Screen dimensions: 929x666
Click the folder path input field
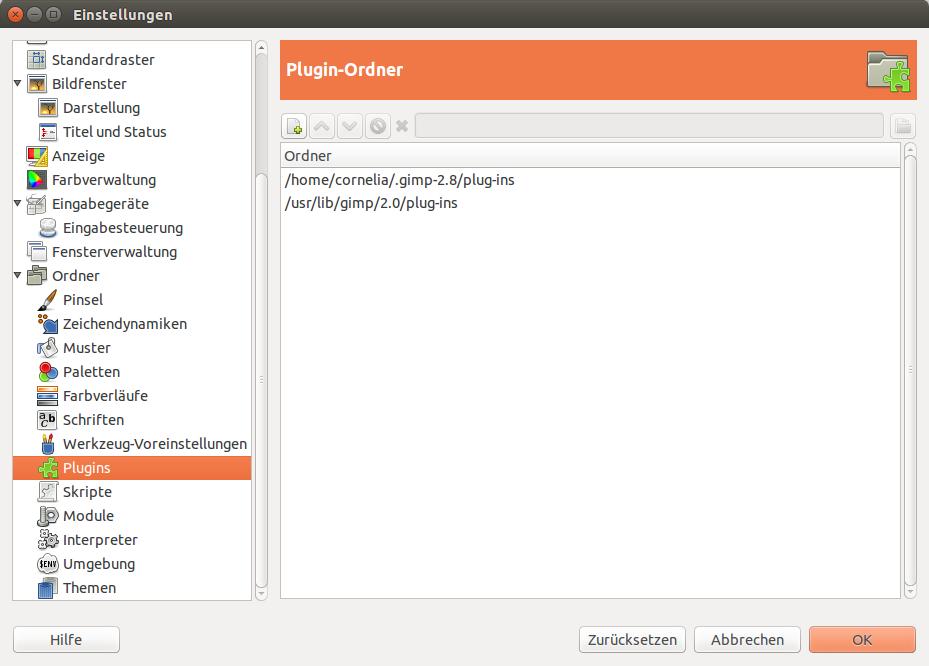point(649,126)
